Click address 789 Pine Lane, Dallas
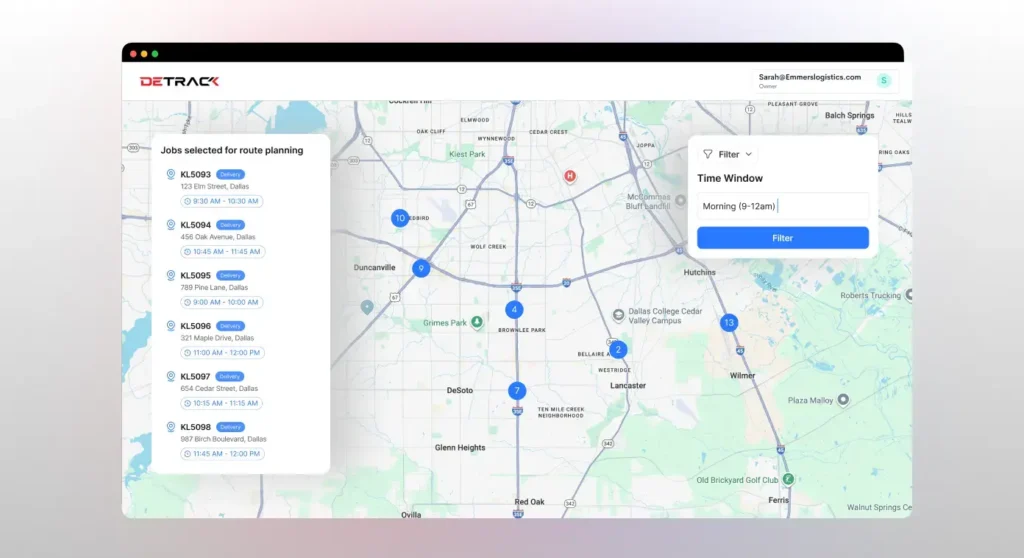 pos(214,287)
